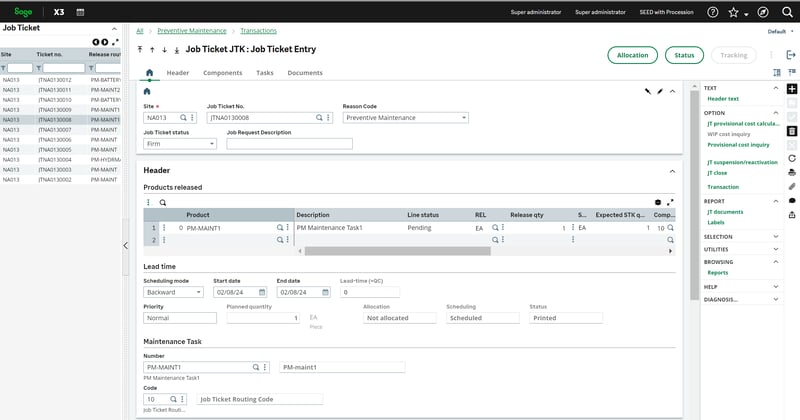Click the Print icon in right toolbar
Screen dimensions: 800x420
click(x=792, y=172)
